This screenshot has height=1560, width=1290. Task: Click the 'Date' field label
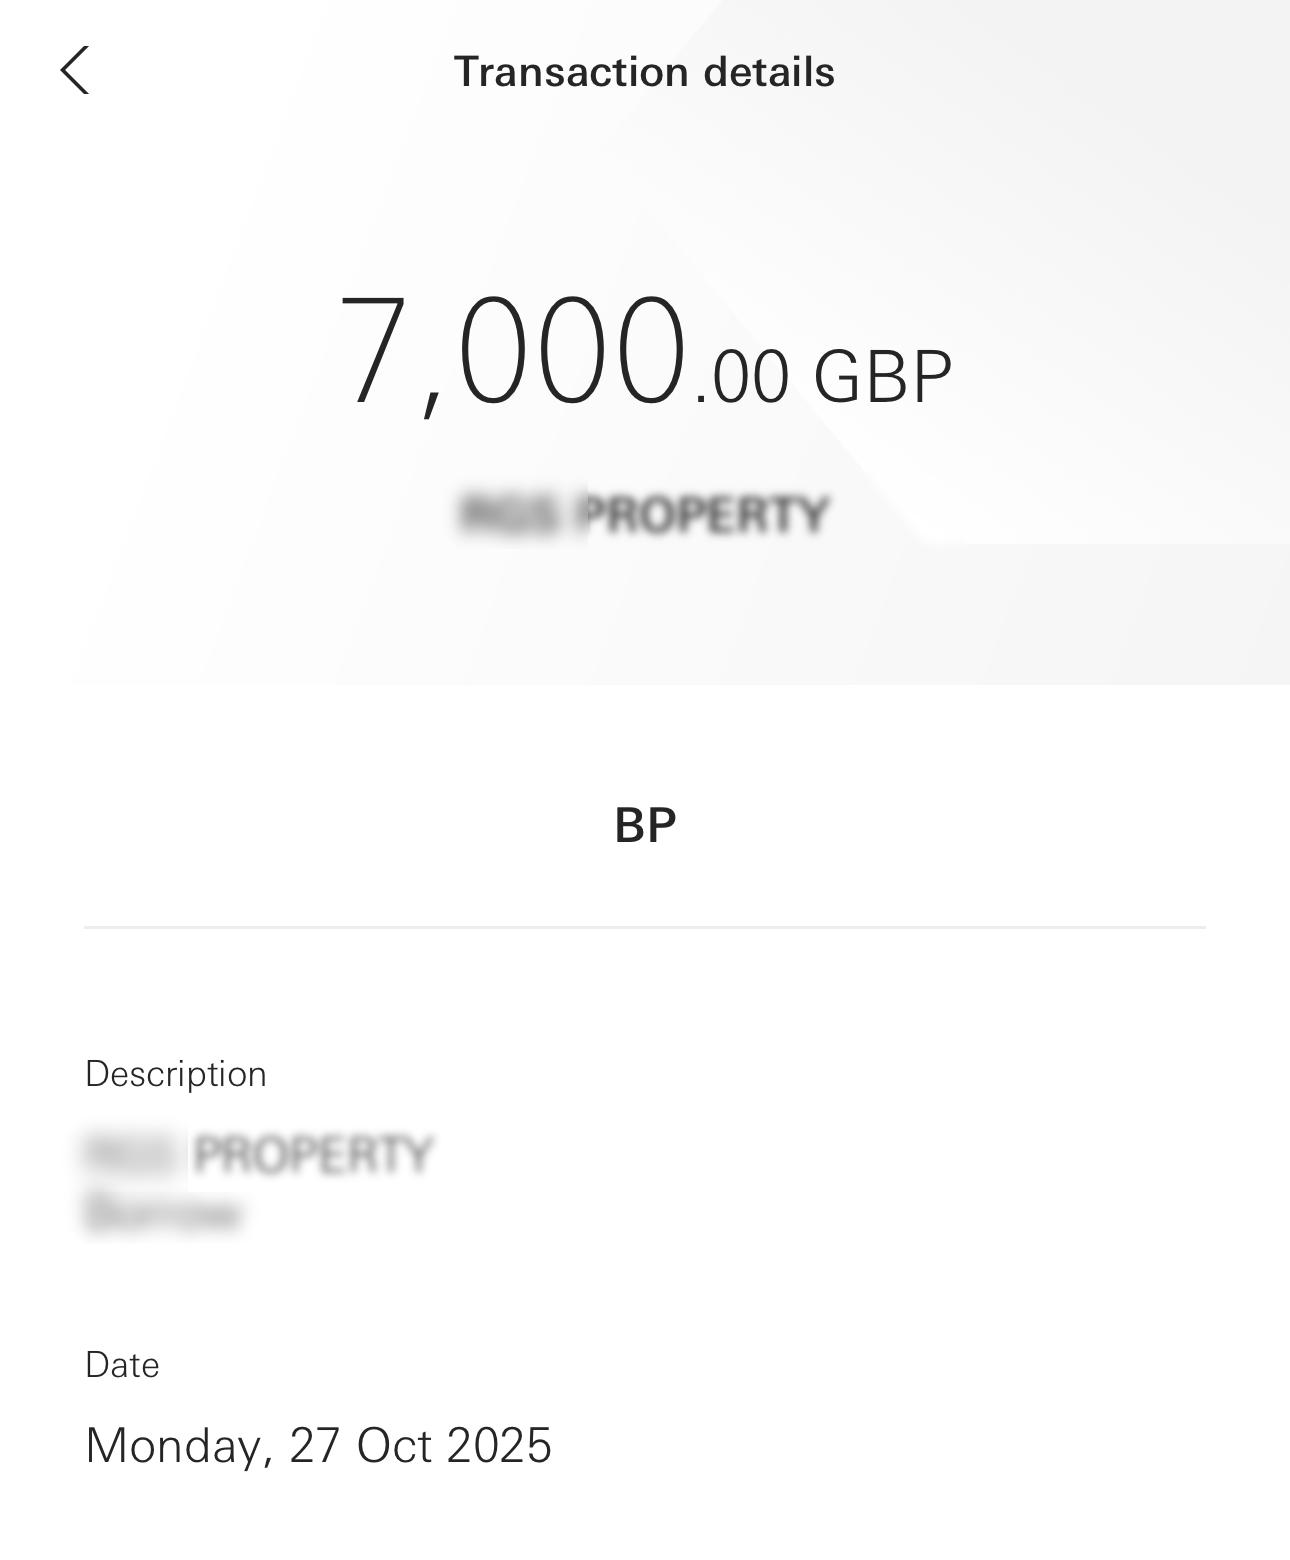point(122,1365)
